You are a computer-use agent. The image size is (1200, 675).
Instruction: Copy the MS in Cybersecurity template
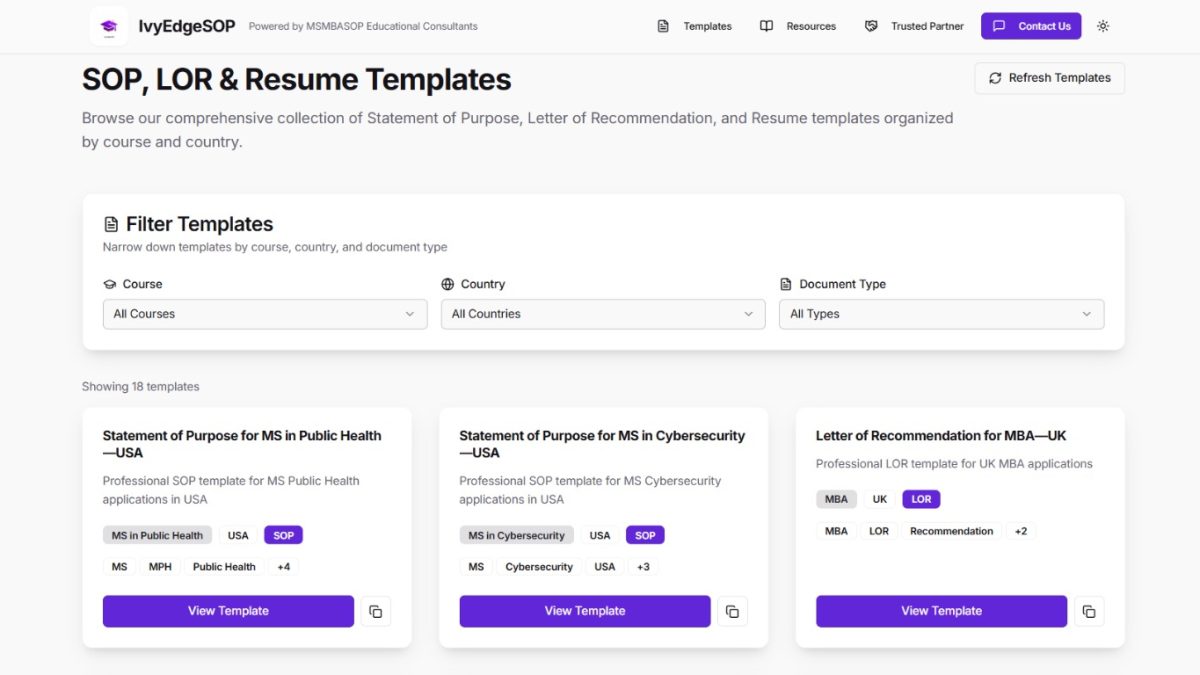pyautogui.click(x=732, y=611)
